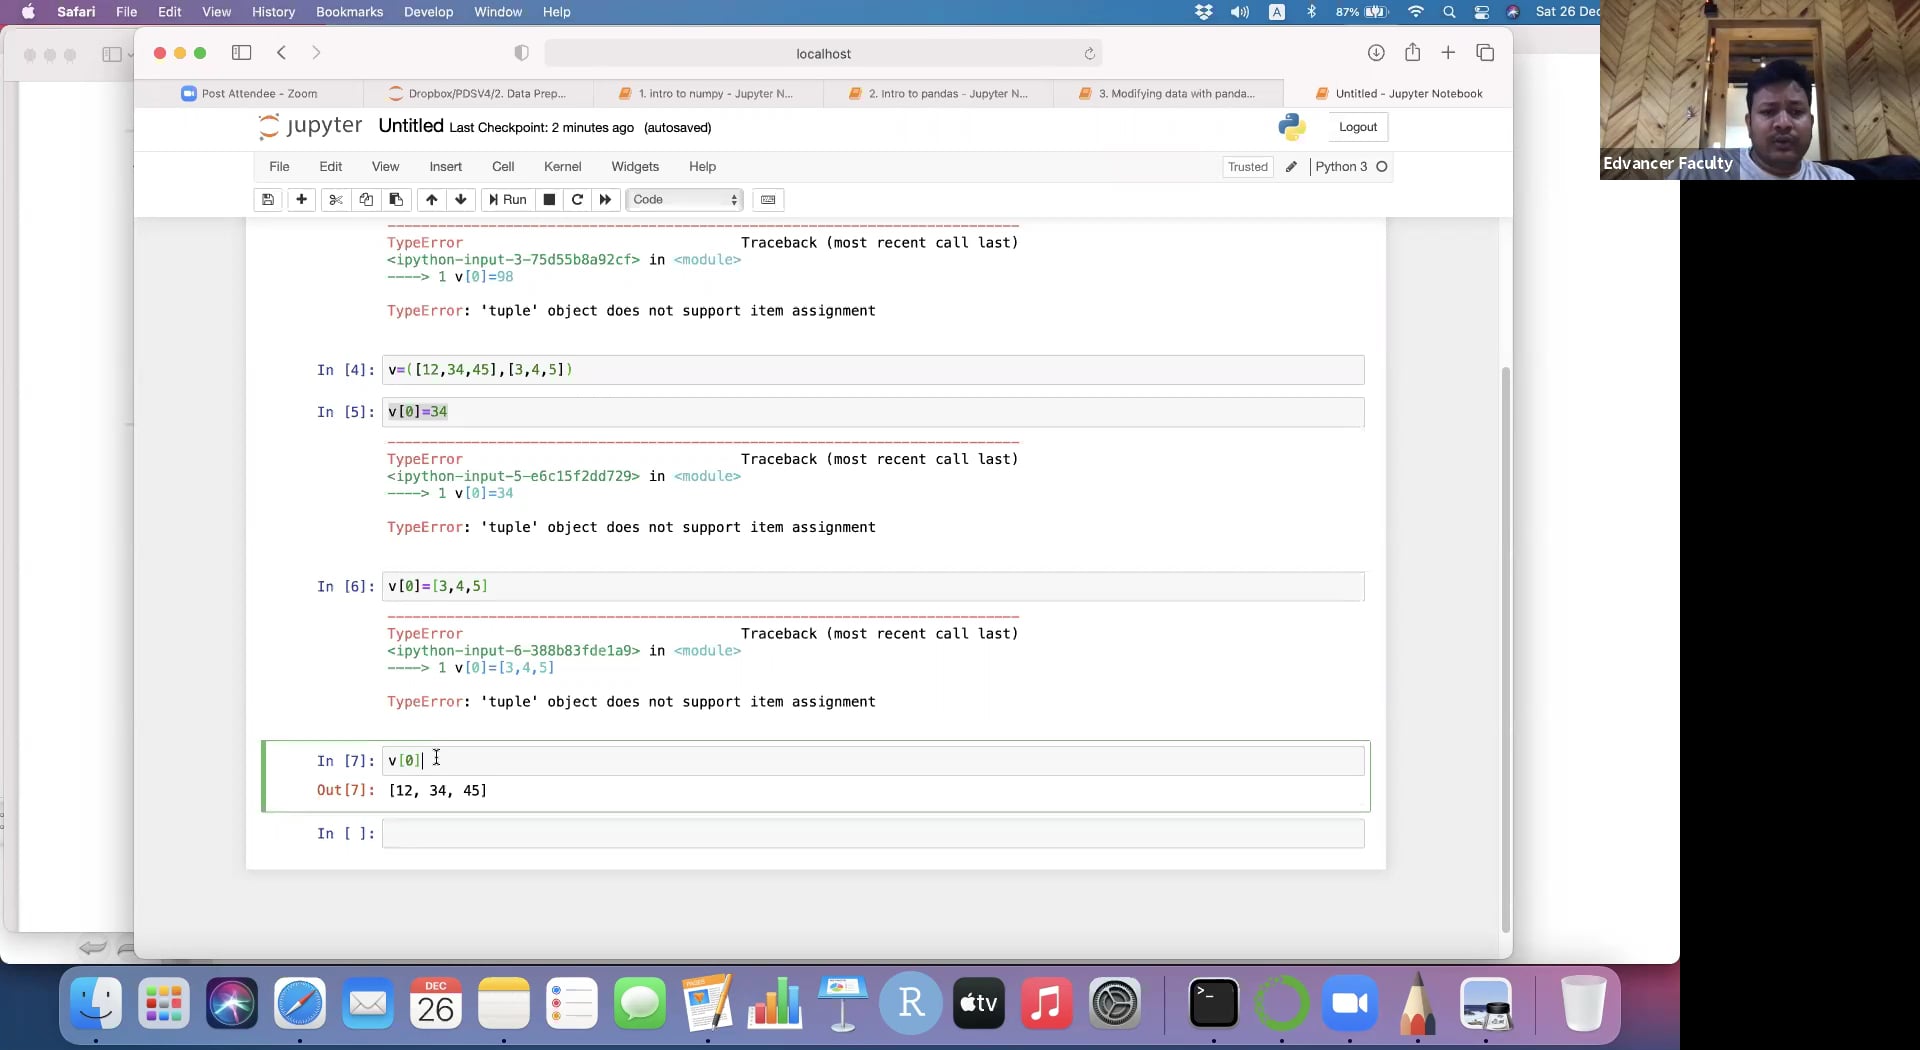Image resolution: width=1920 pixels, height=1050 pixels.
Task: Copy the selected cell
Action: tap(366, 199)
